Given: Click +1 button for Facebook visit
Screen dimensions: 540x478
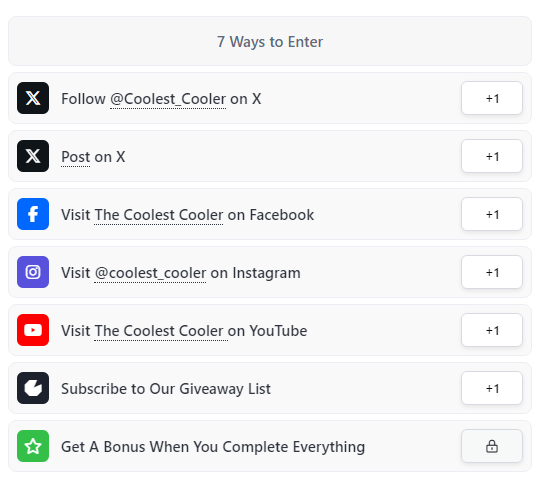Looking at the screenshot, I should click(x=492, y=214).
